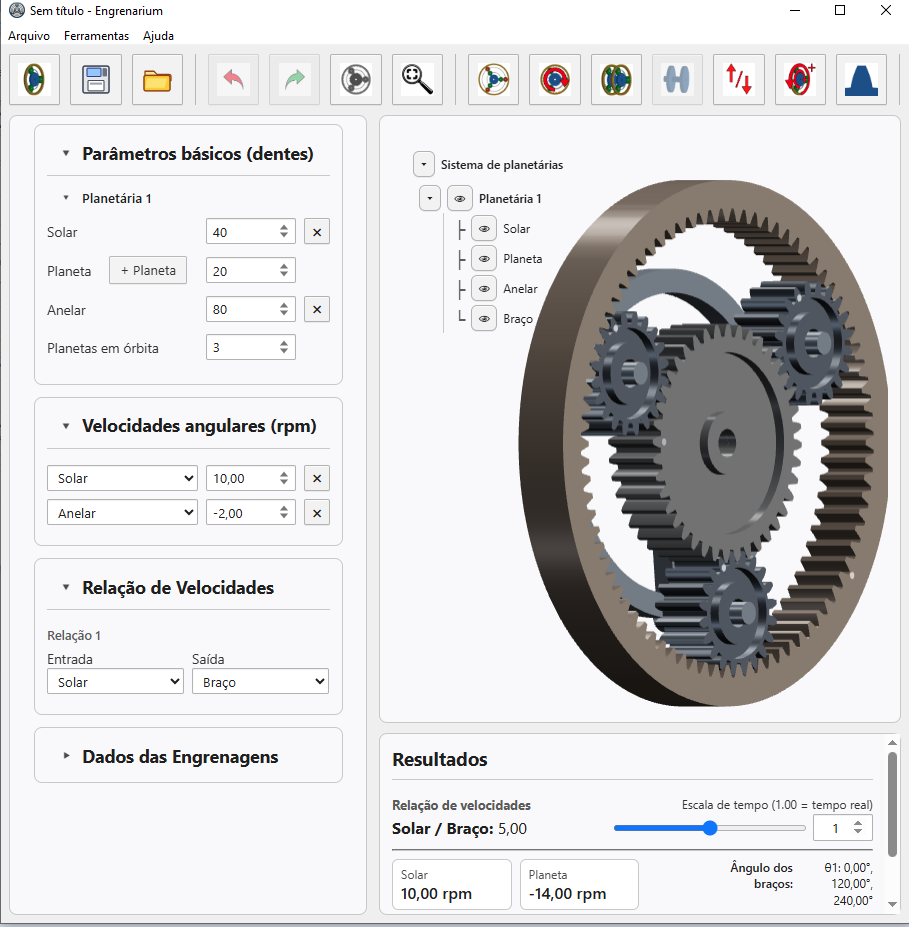Viewport: 909px width, 927px height.
Task: Click the double planetary gear set icon
Action: coord(616,79)
